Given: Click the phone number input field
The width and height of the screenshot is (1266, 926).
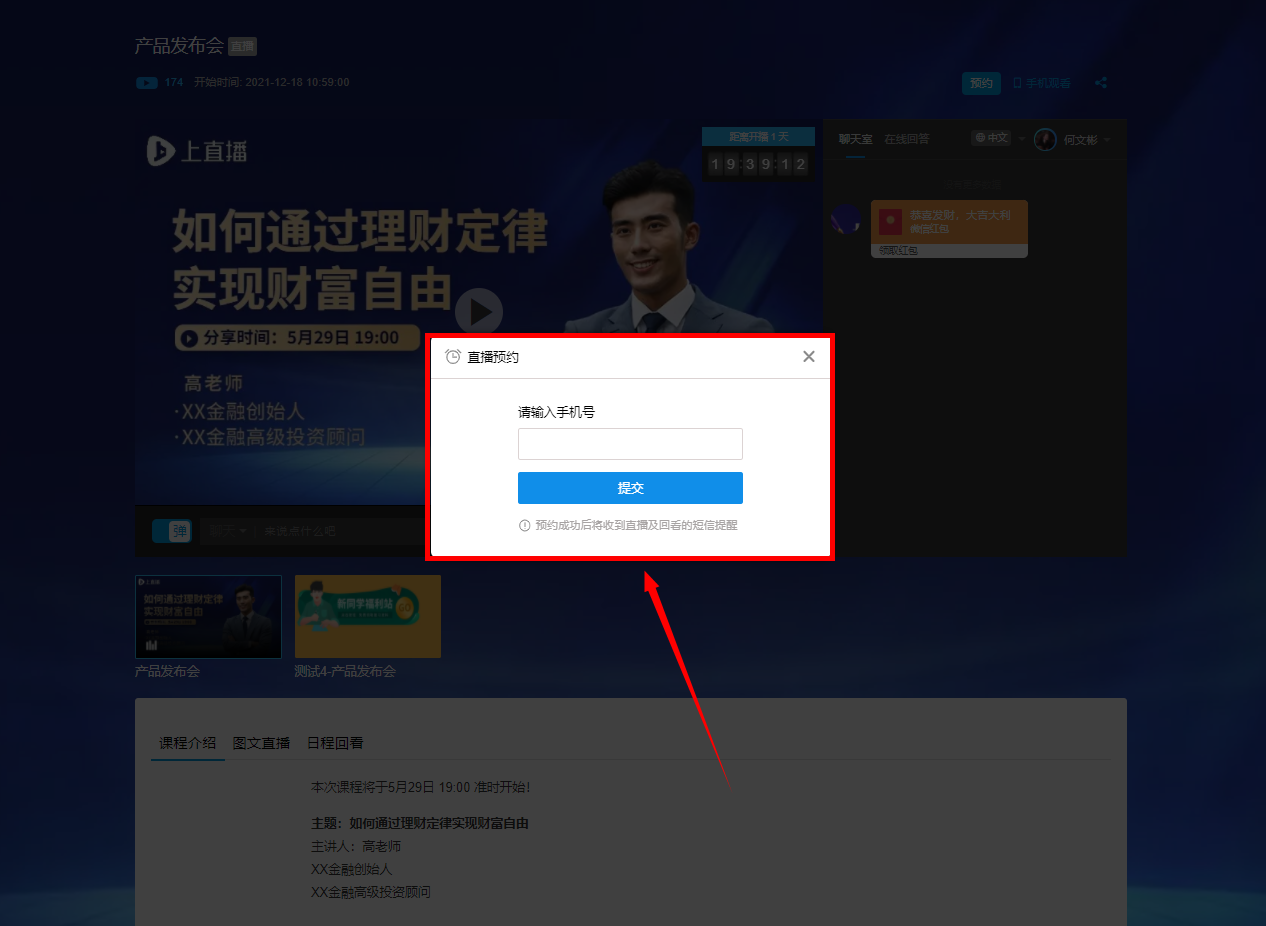Looking at the screenshot, I should (x=630, y=444).
